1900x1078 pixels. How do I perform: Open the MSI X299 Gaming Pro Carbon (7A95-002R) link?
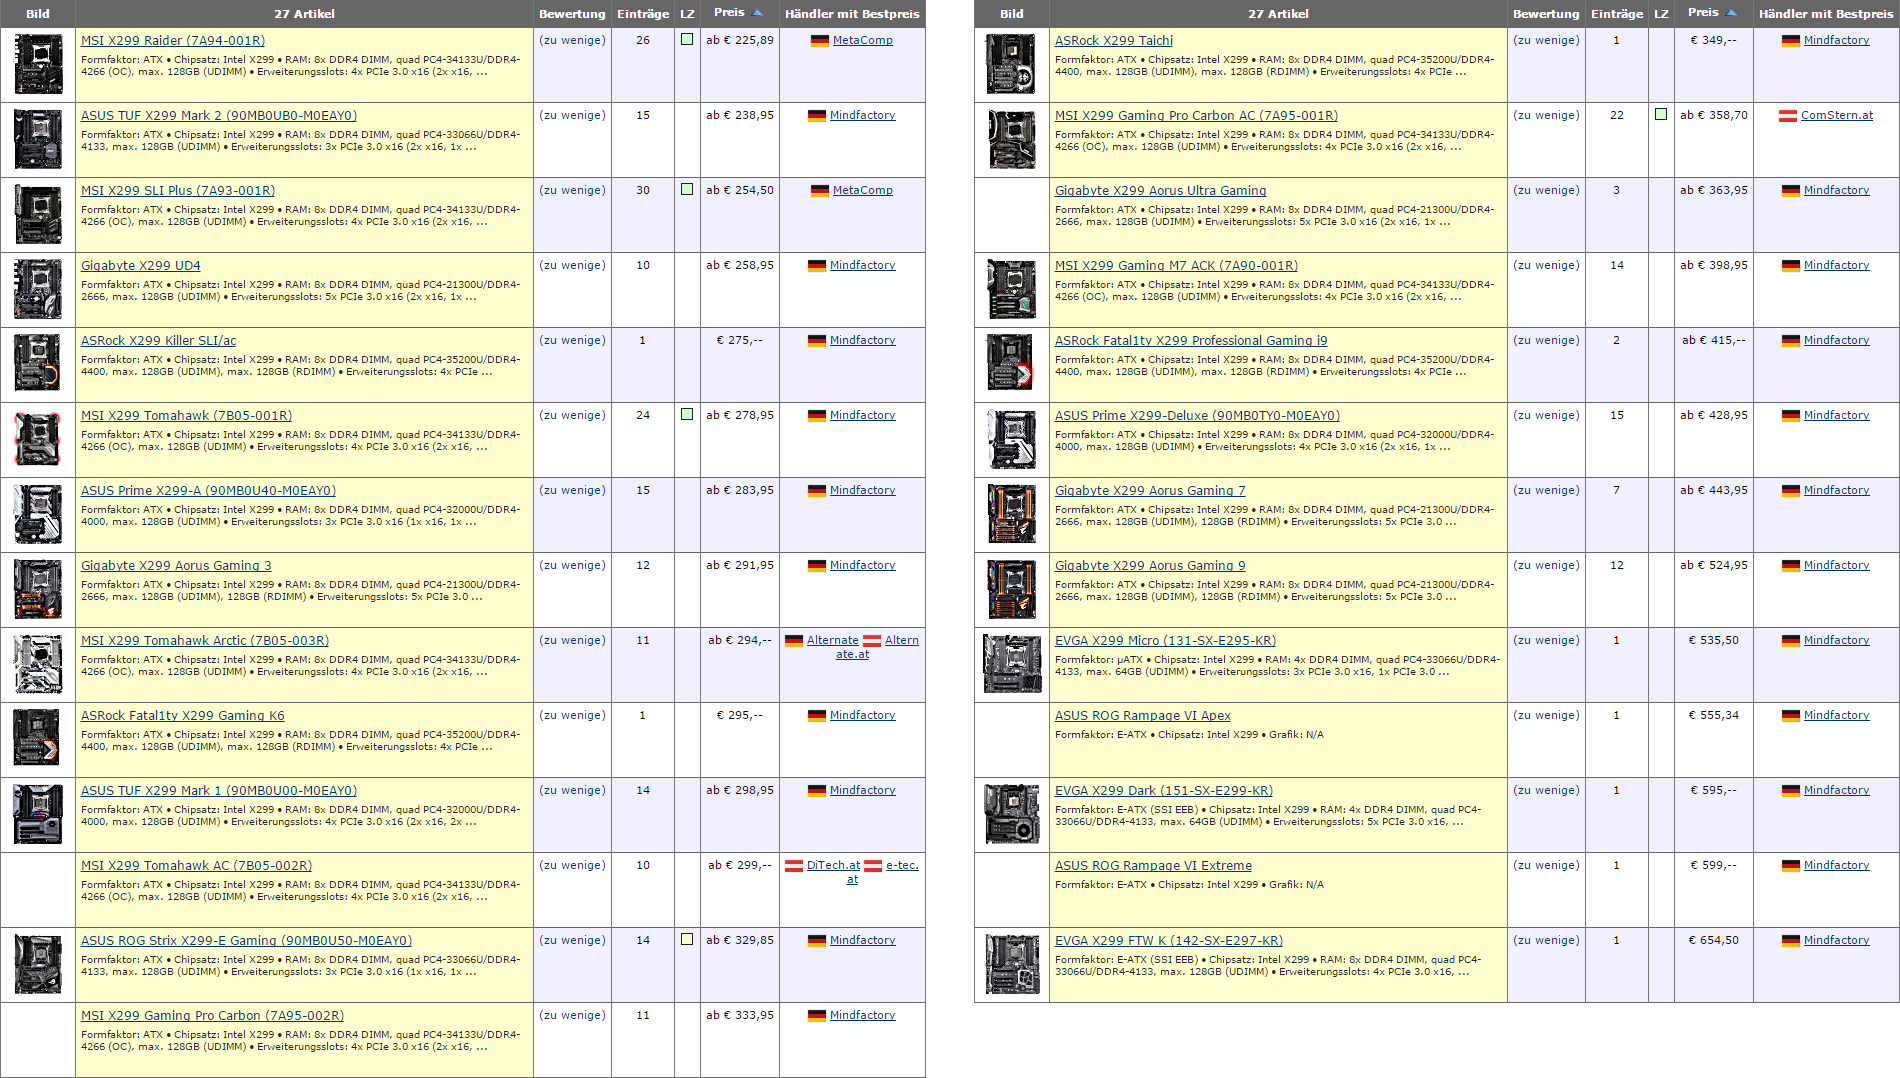(213, 1016)
